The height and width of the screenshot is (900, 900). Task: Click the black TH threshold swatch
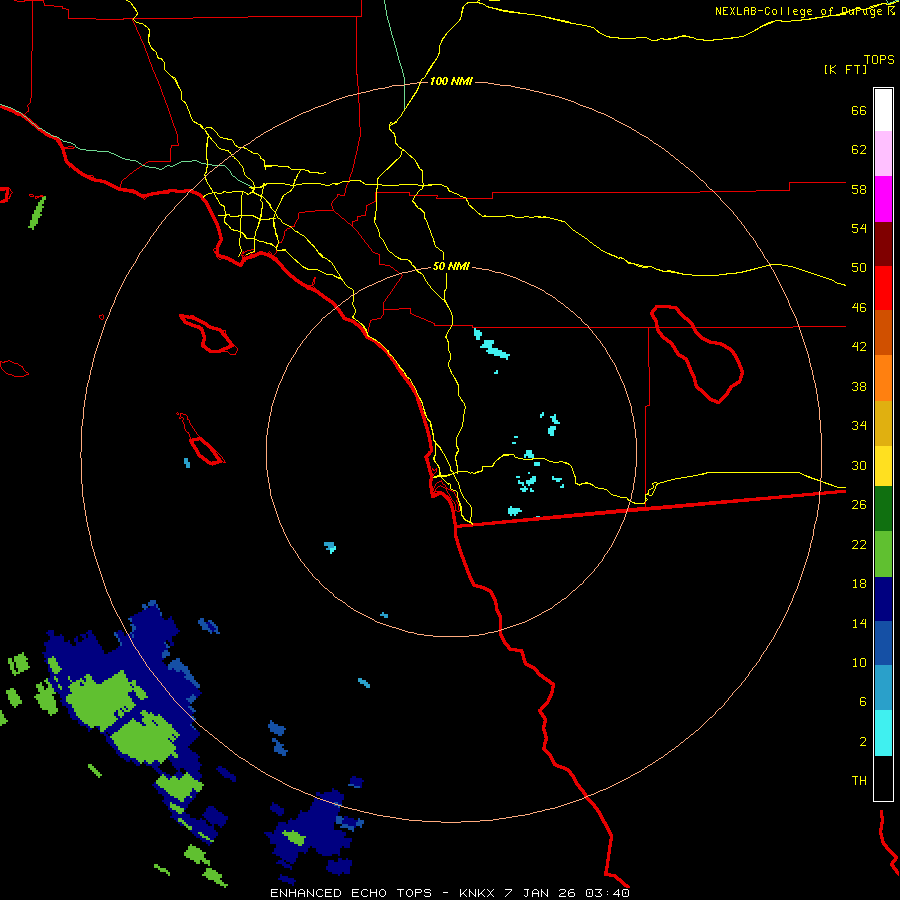click(883, 778)
